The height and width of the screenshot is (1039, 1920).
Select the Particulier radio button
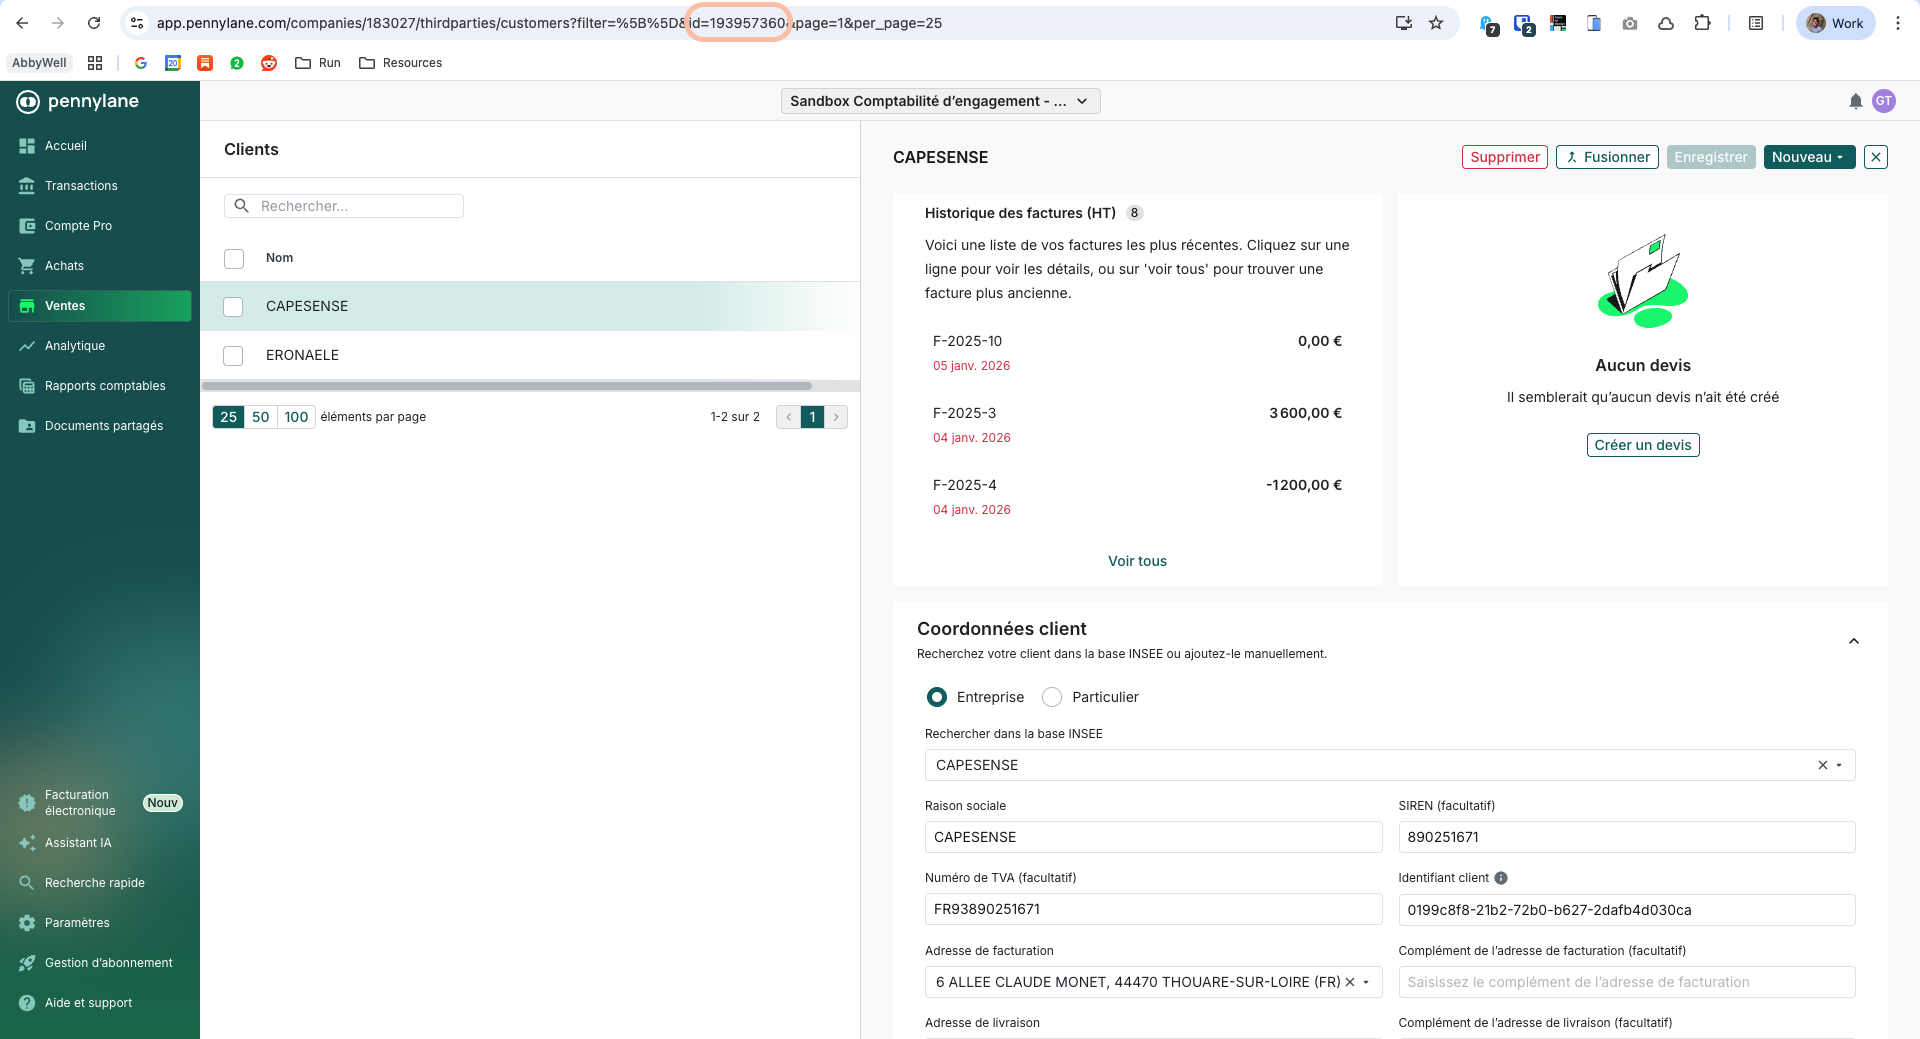click(1052, 697)
